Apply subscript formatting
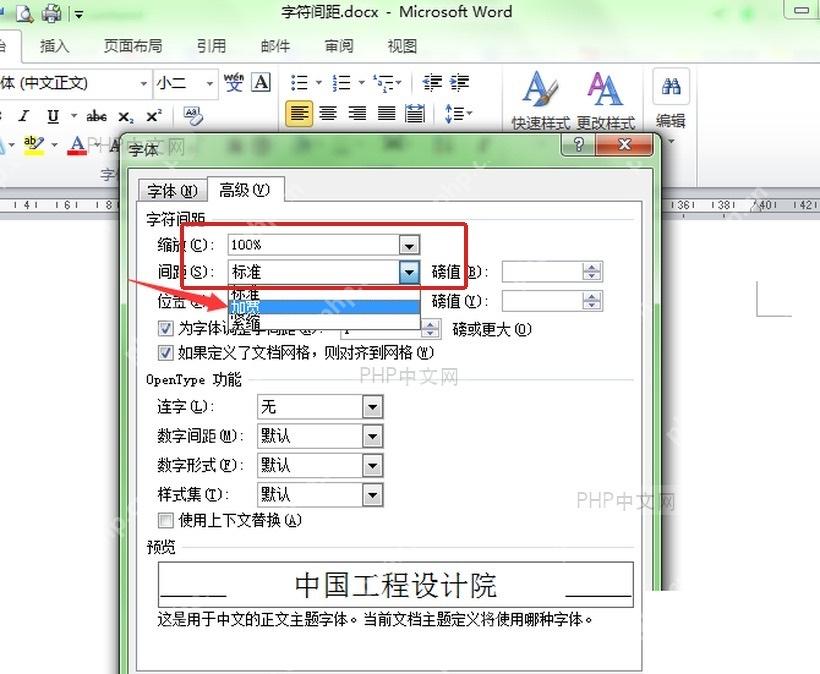 click(x=126, y=117)
